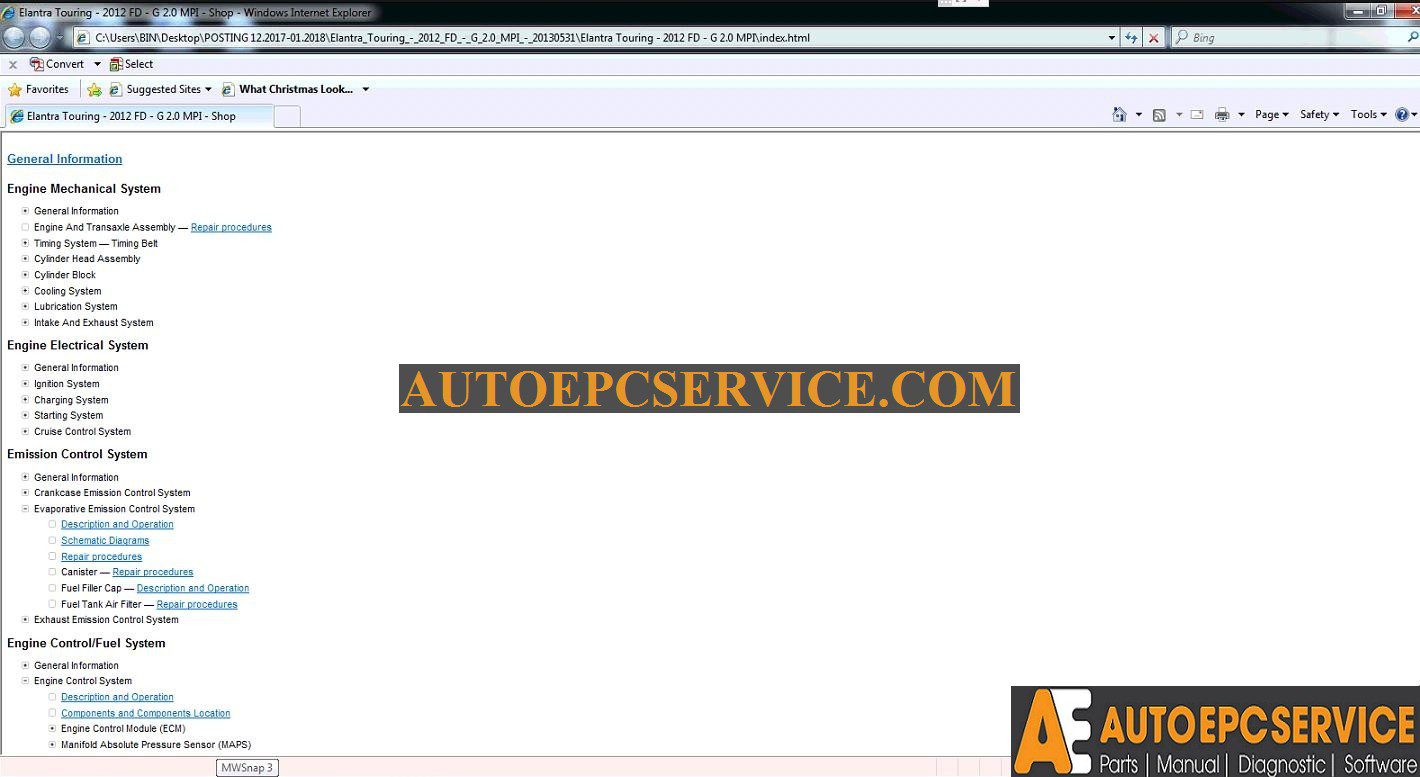1420x777 pixels.
Task: Expand the Charging System node
Action: (26, 400)
